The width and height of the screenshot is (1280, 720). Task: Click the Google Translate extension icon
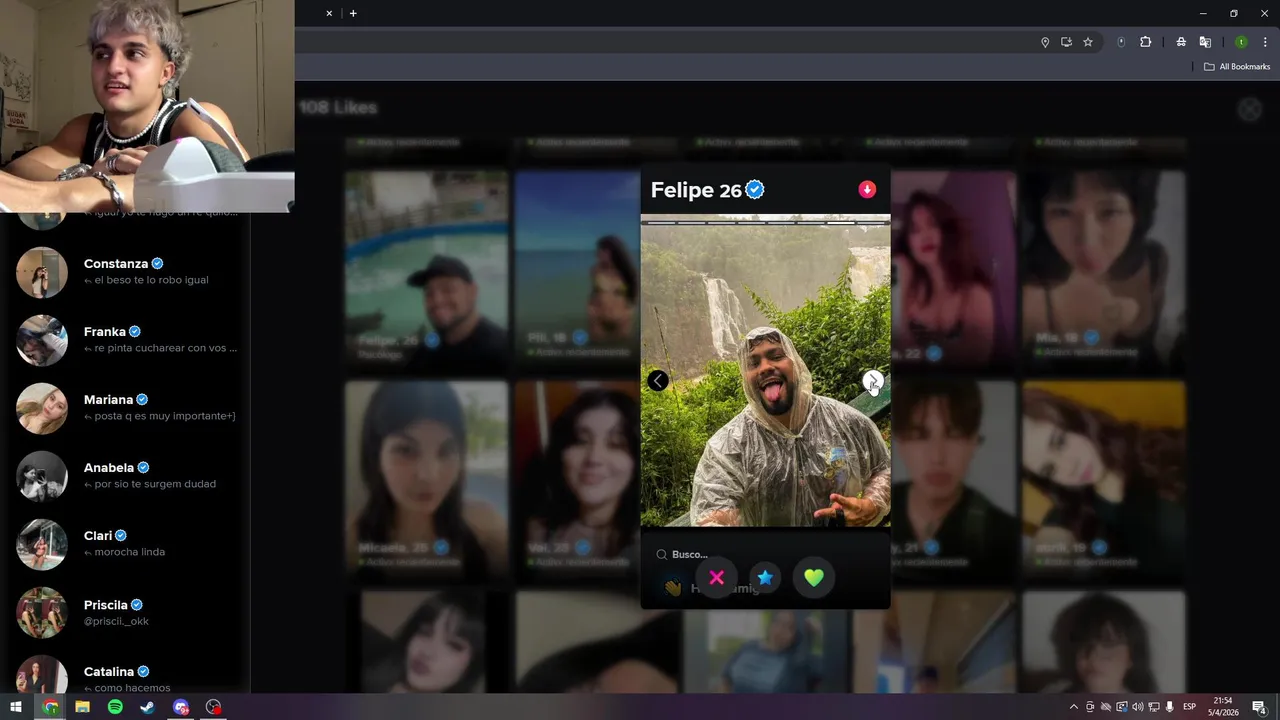click(1205, 42)
